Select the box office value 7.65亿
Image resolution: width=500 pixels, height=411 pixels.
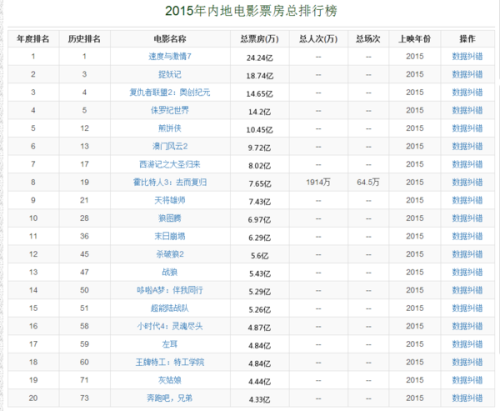tap(260, 184)
